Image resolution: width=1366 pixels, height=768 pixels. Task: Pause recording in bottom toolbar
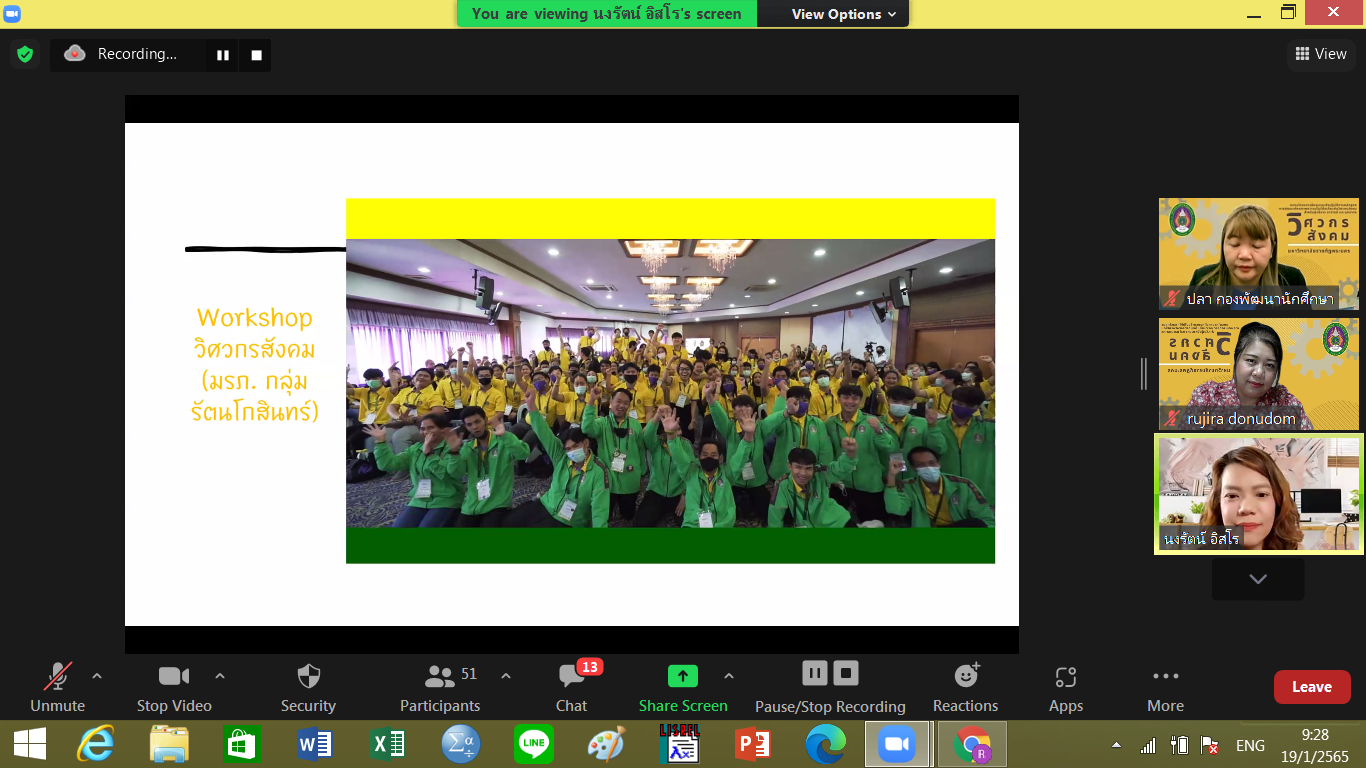pos(815,673)
